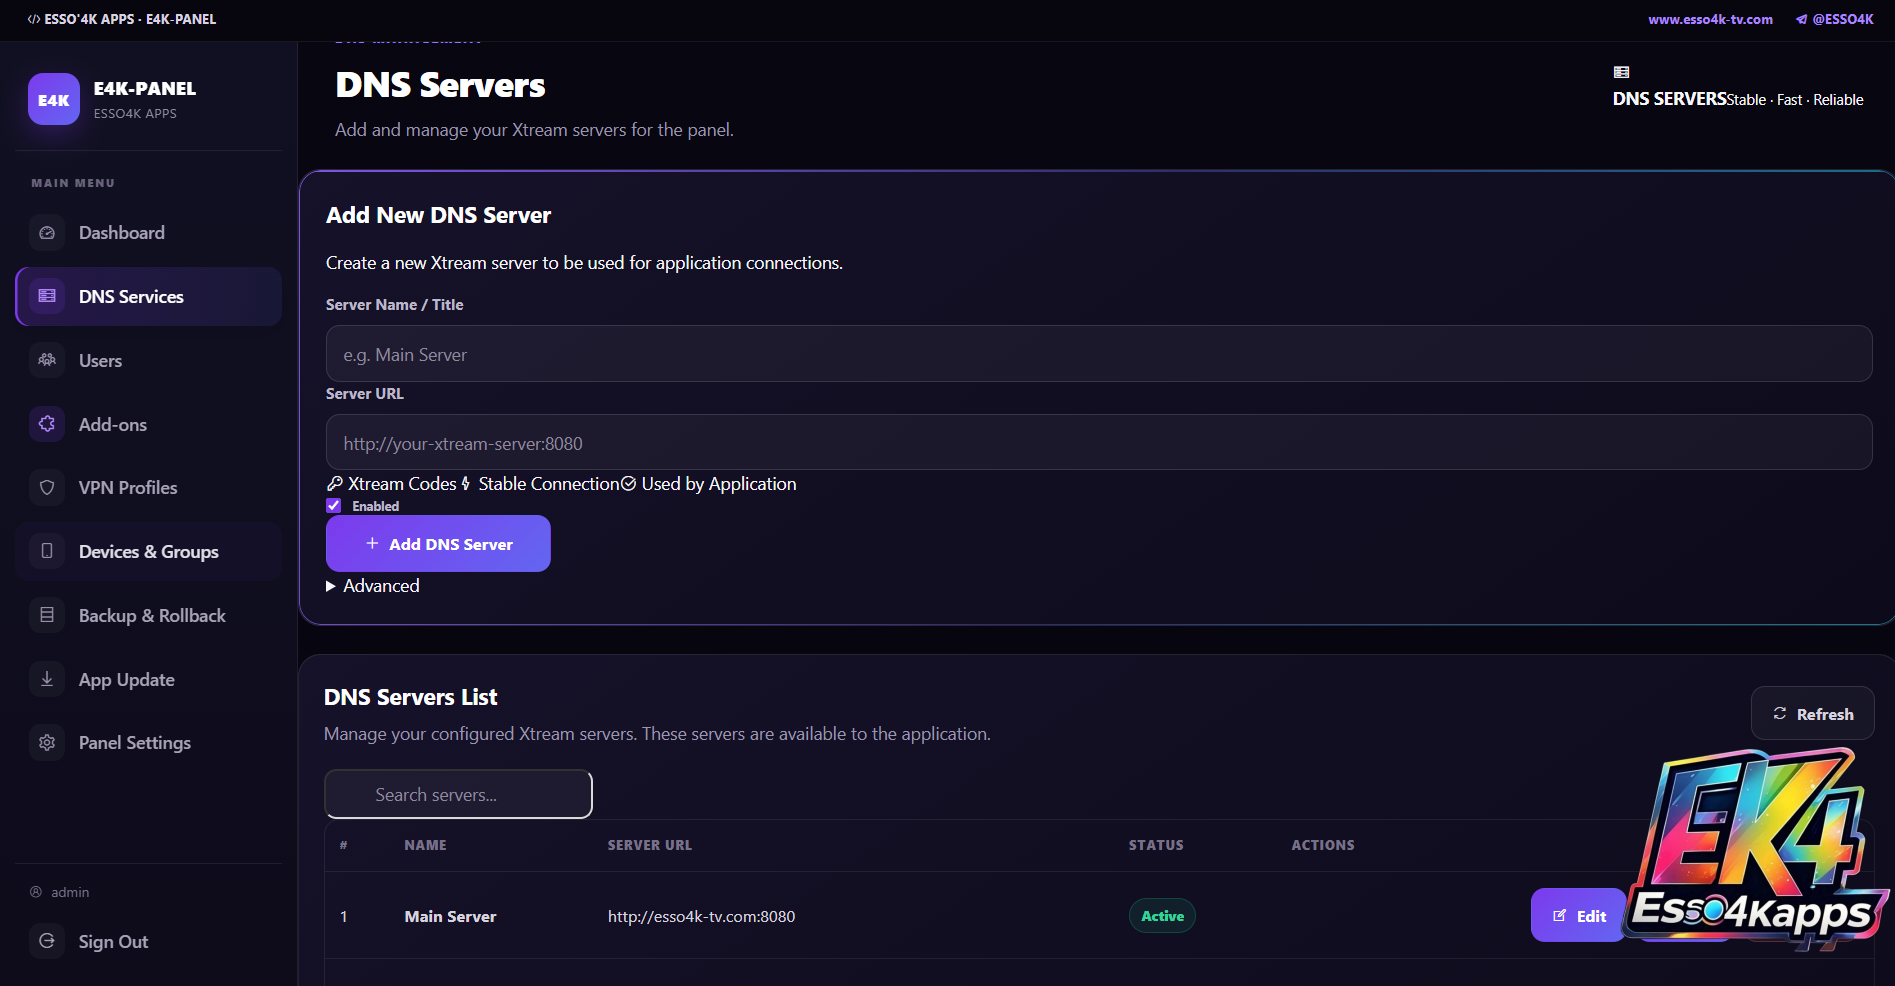Click the Server Name / Title field
The width and height of the screenshot is (1895, 986).
(1099, 354)
